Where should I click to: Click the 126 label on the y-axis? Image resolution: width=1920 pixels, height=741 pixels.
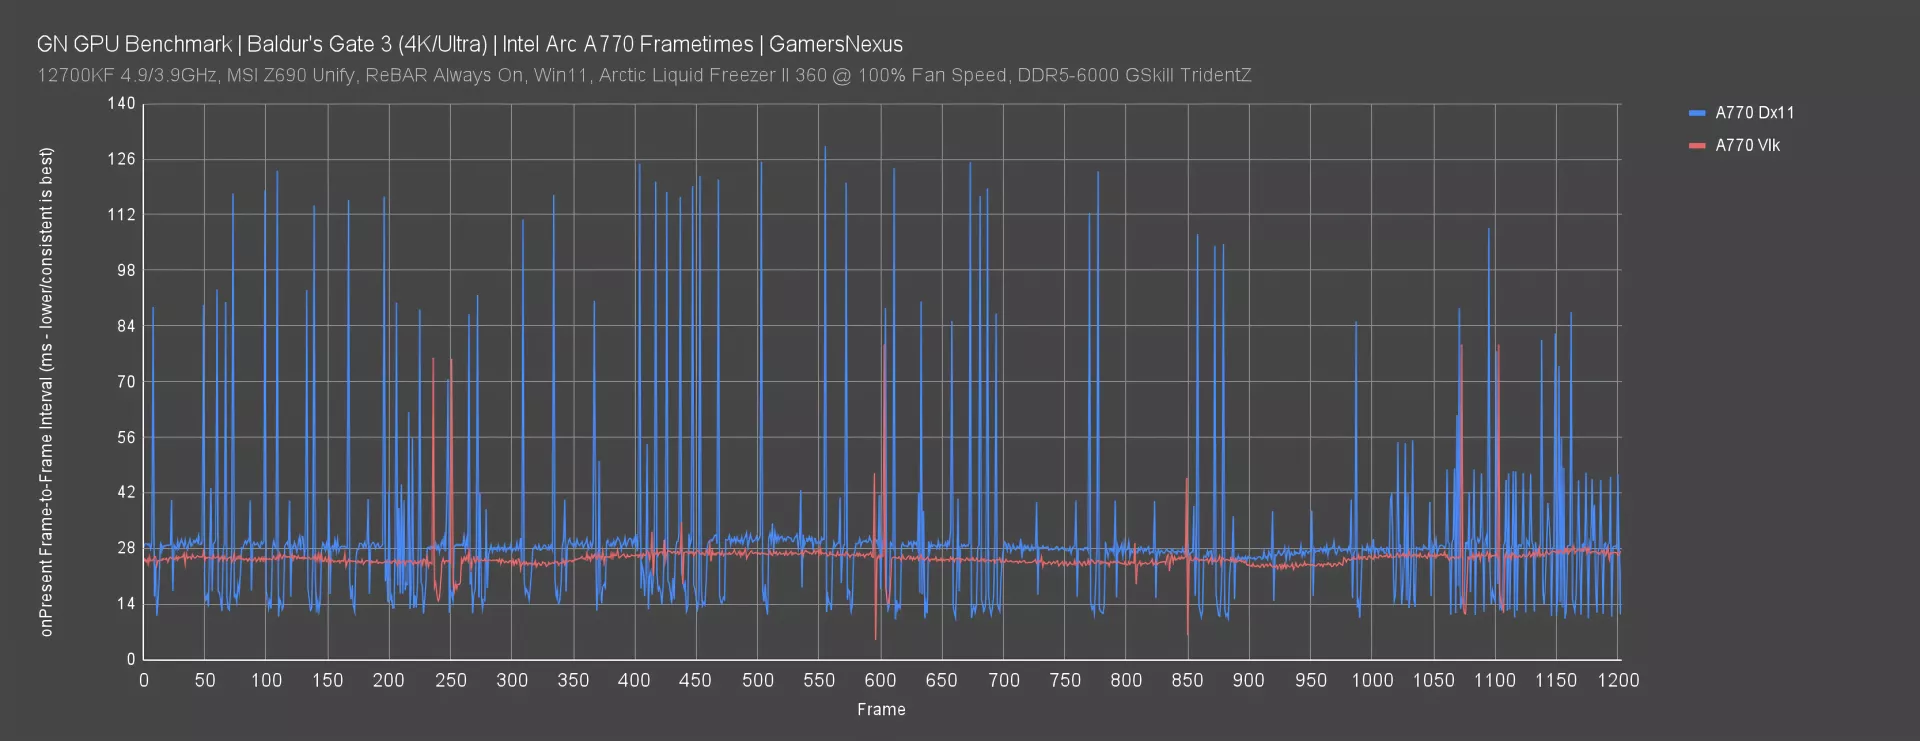(x=121, y=160)
